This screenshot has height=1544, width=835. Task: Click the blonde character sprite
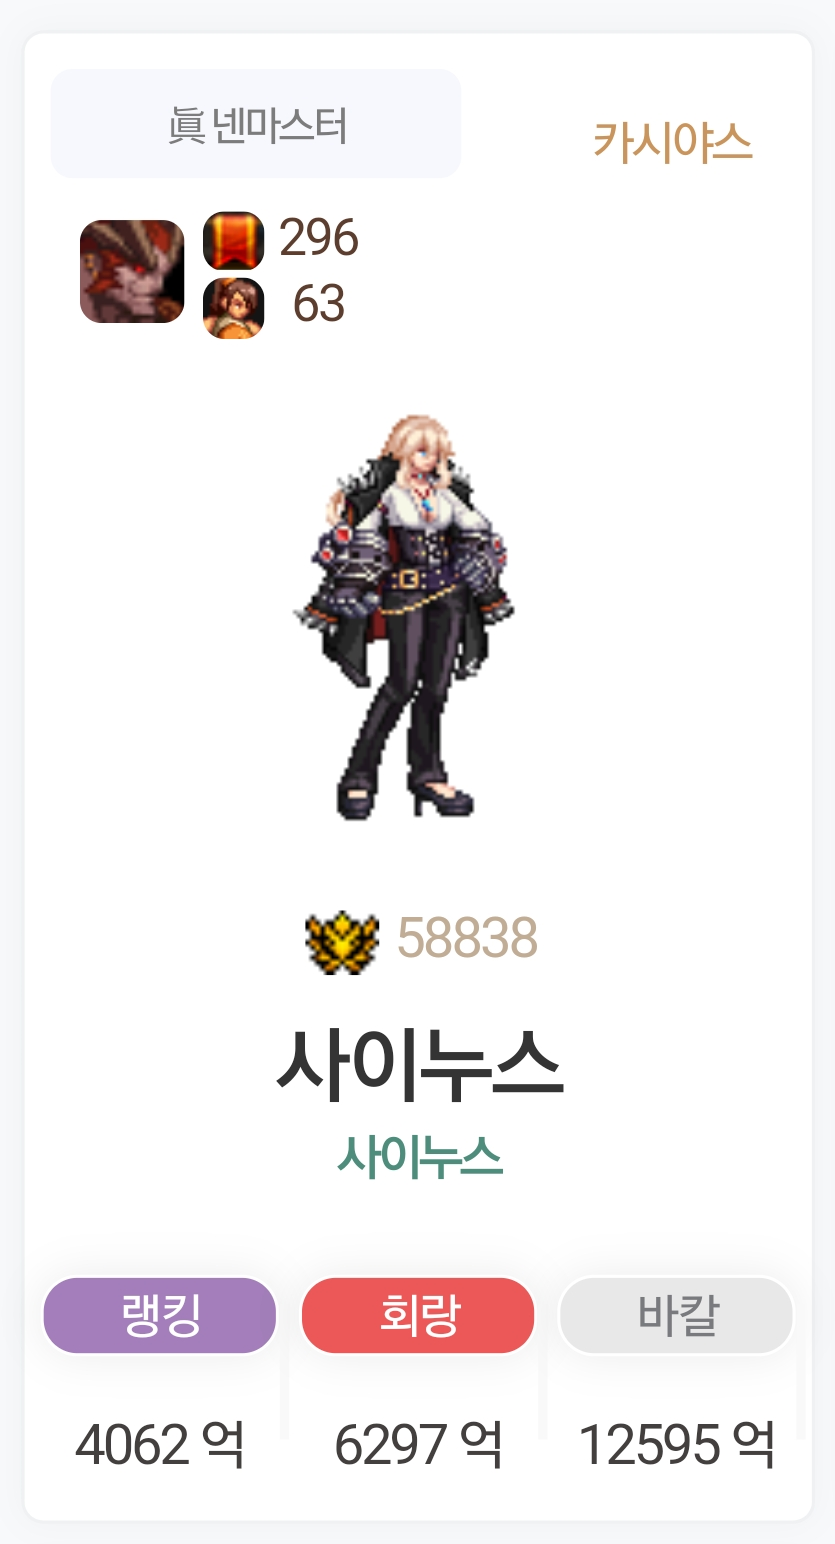coord(404,617)
